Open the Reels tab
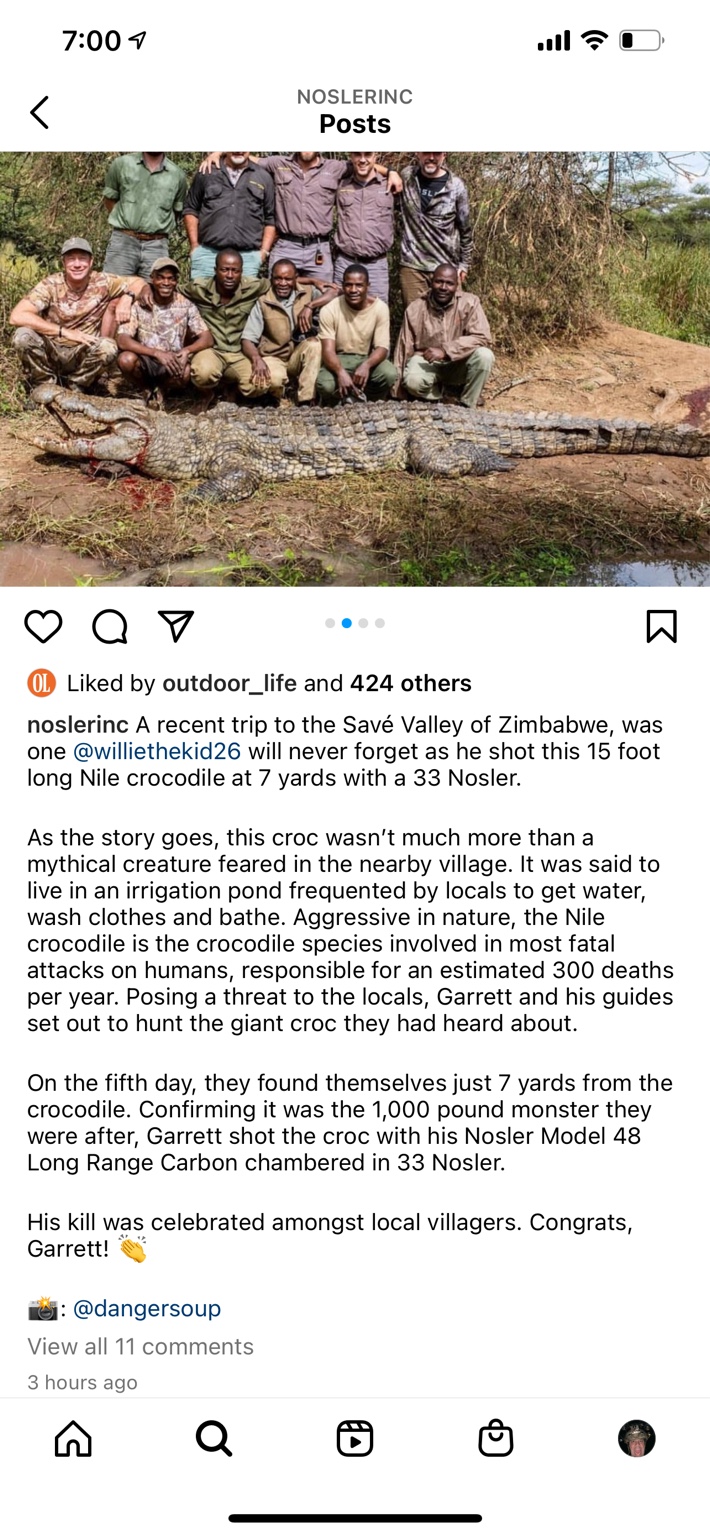Viewport: 710px width, 1536px height. click(x=355, y=1438)
